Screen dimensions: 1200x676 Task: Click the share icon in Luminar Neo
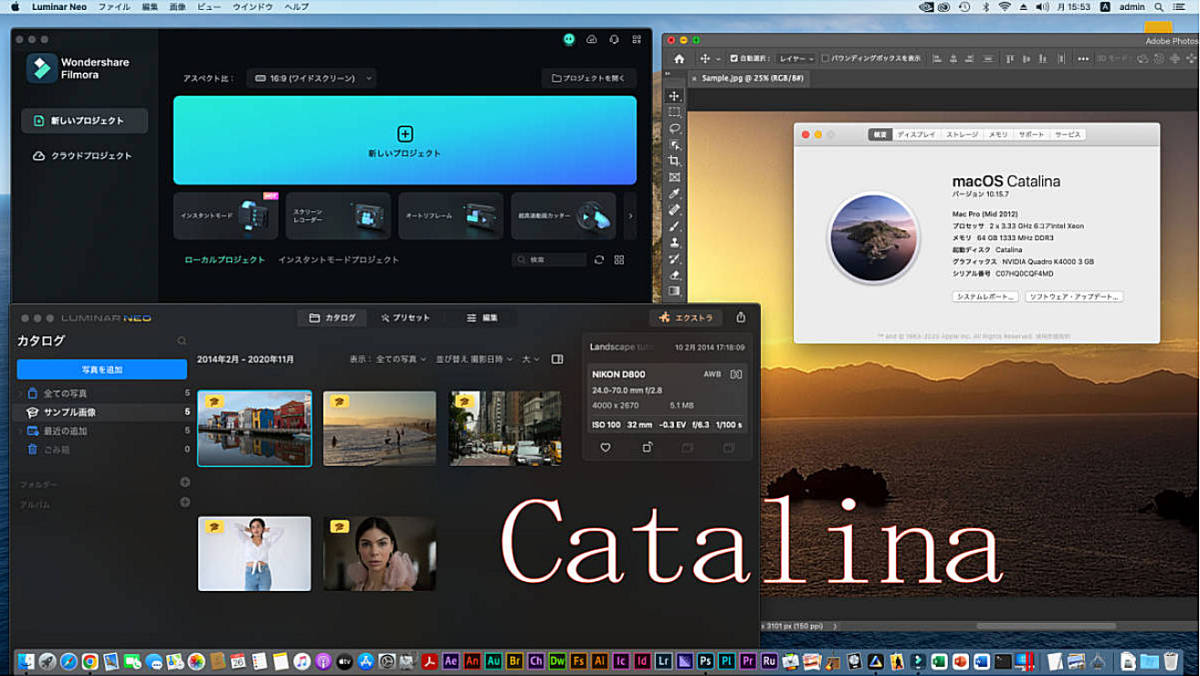tap(741, 318)
